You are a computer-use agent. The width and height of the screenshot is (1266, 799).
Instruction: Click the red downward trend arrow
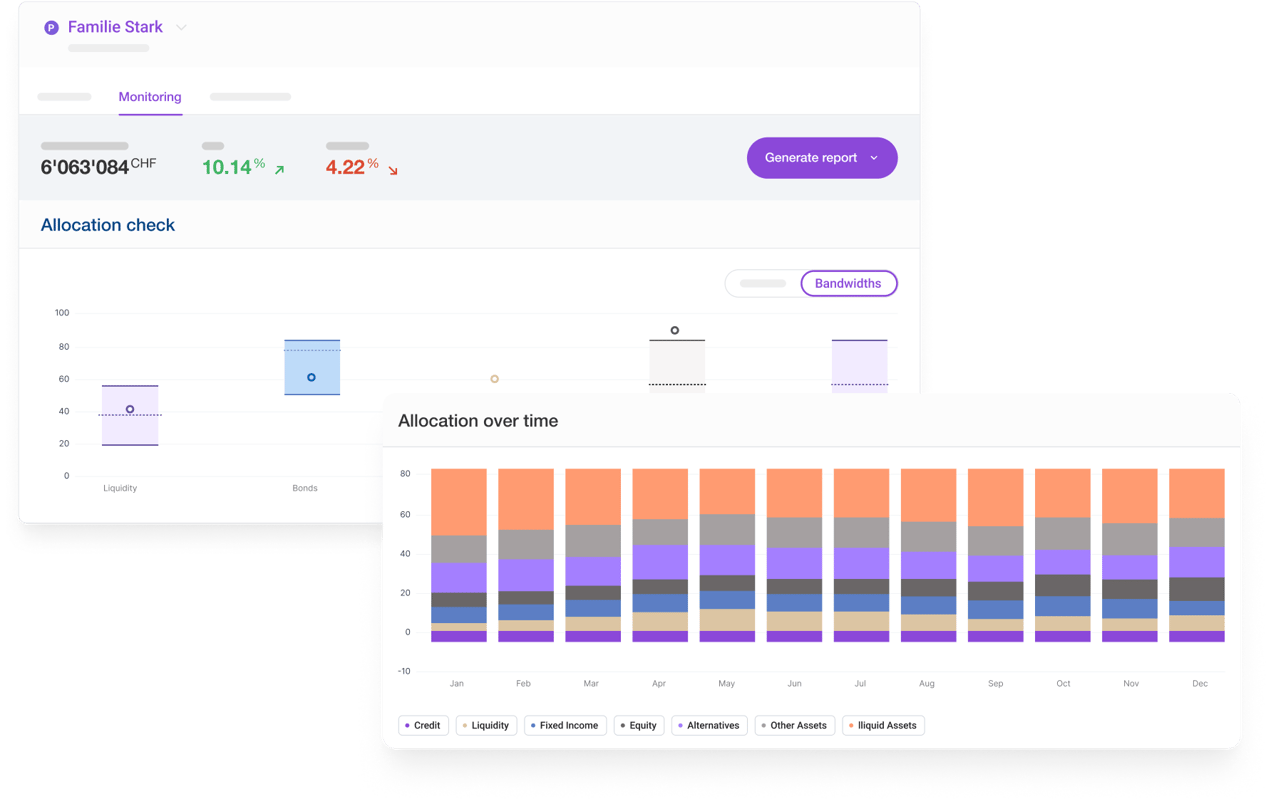click(393, 171)
